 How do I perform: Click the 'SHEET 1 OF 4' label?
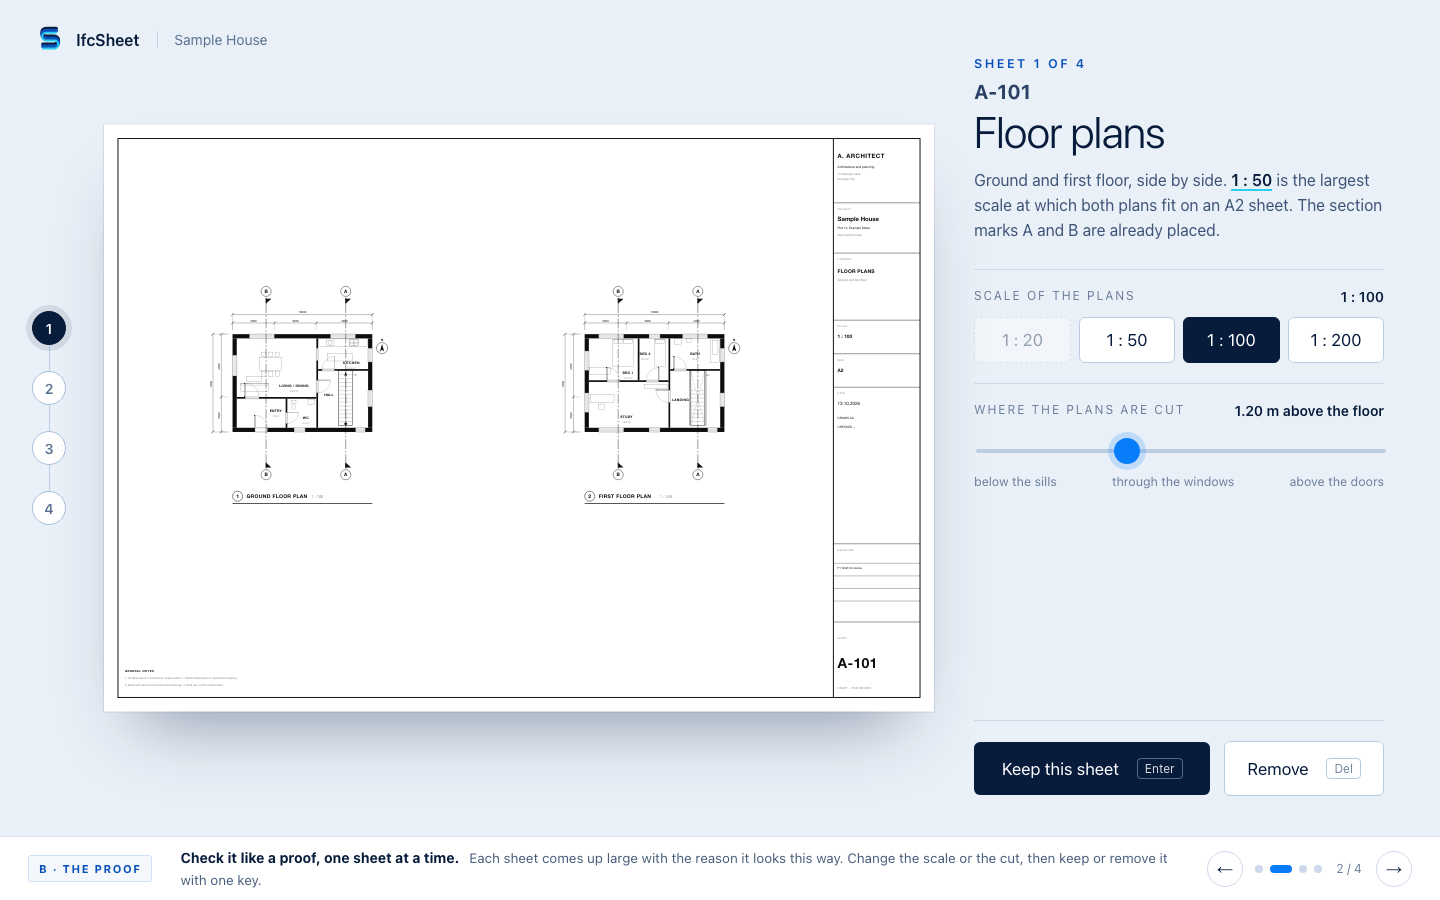[1029, 63]
